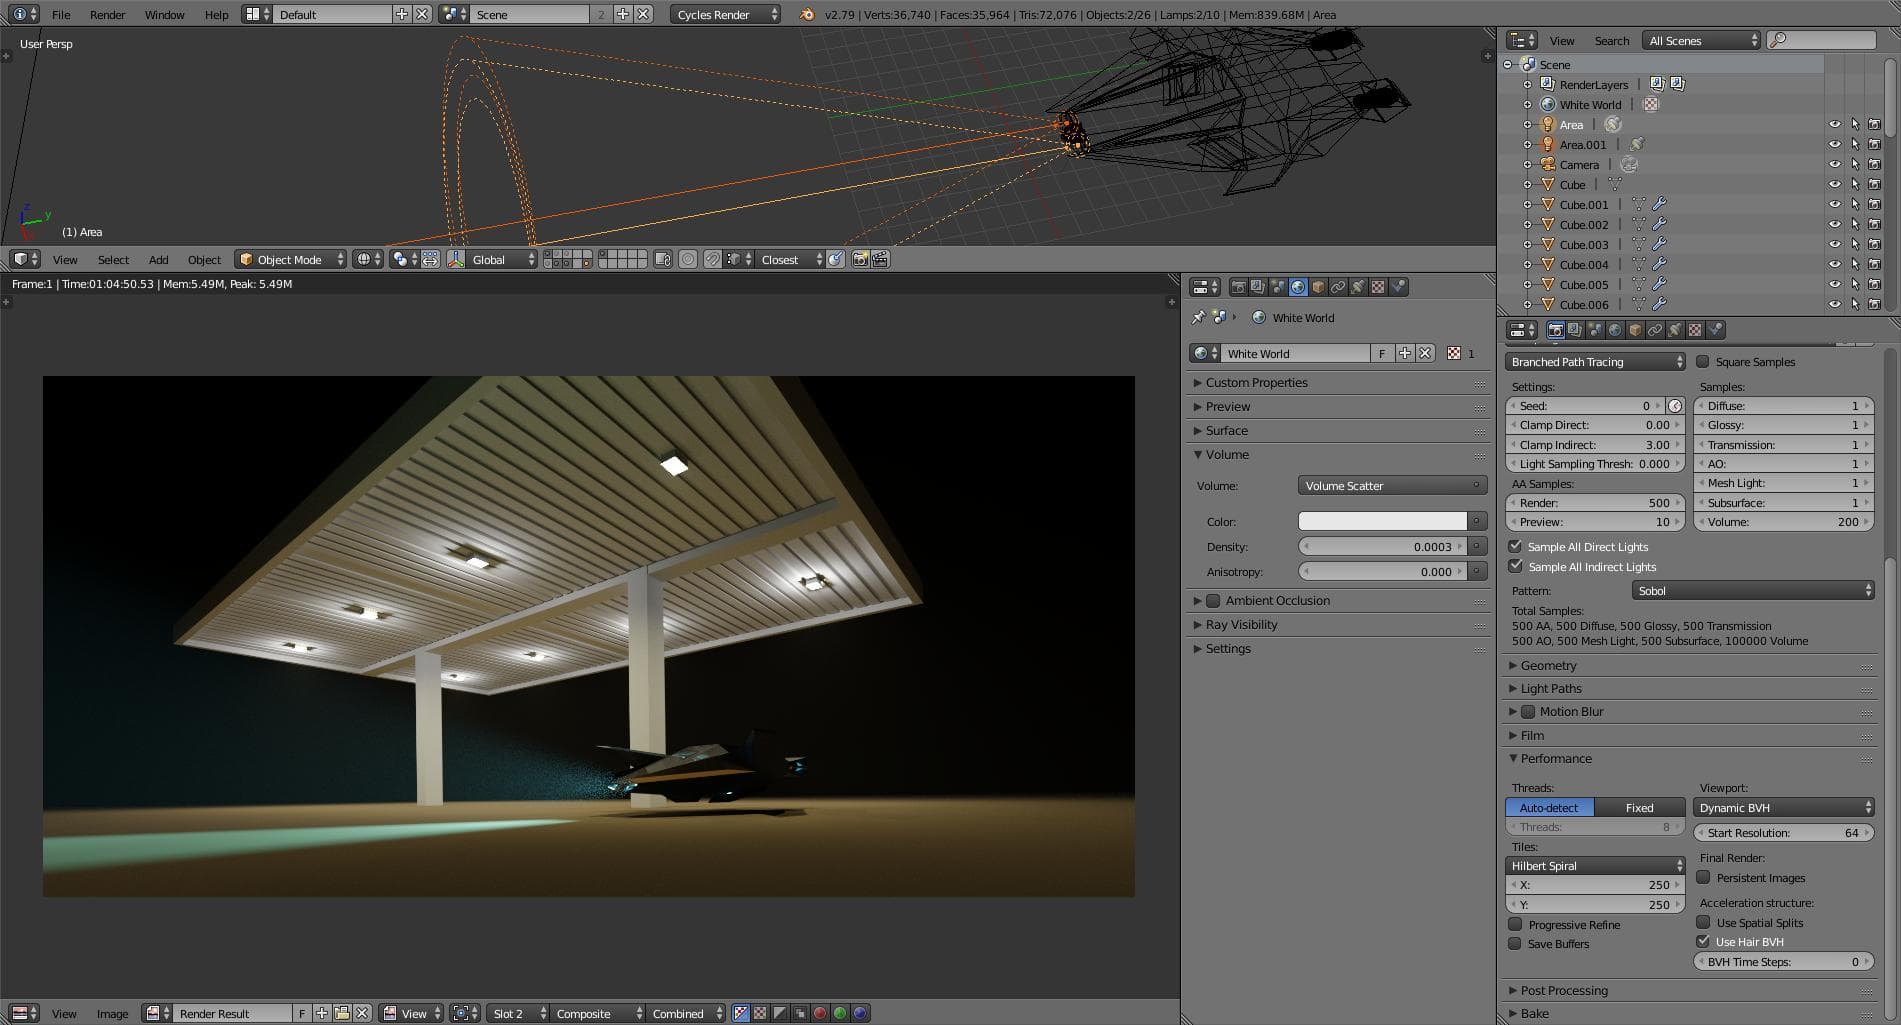Click the 3D manipulator toggle icon
1901x1025 pixels.
[456, 260]
